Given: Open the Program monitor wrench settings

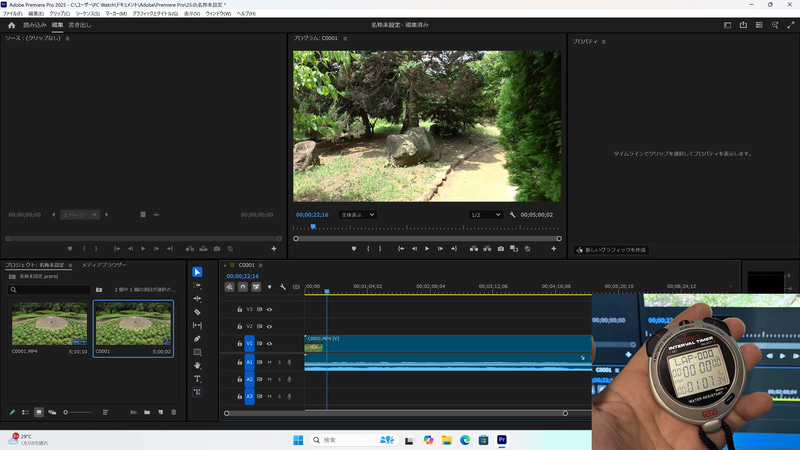Looking at the screenshot, I should click(512, 215).
